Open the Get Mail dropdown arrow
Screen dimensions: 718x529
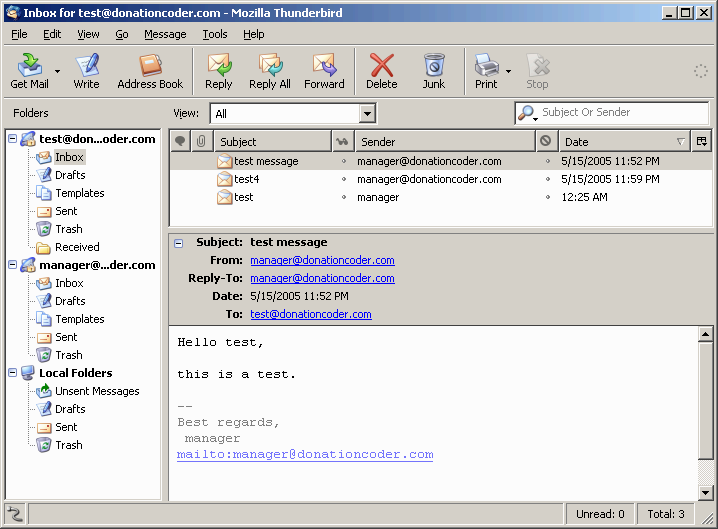[x=57, y=71]
